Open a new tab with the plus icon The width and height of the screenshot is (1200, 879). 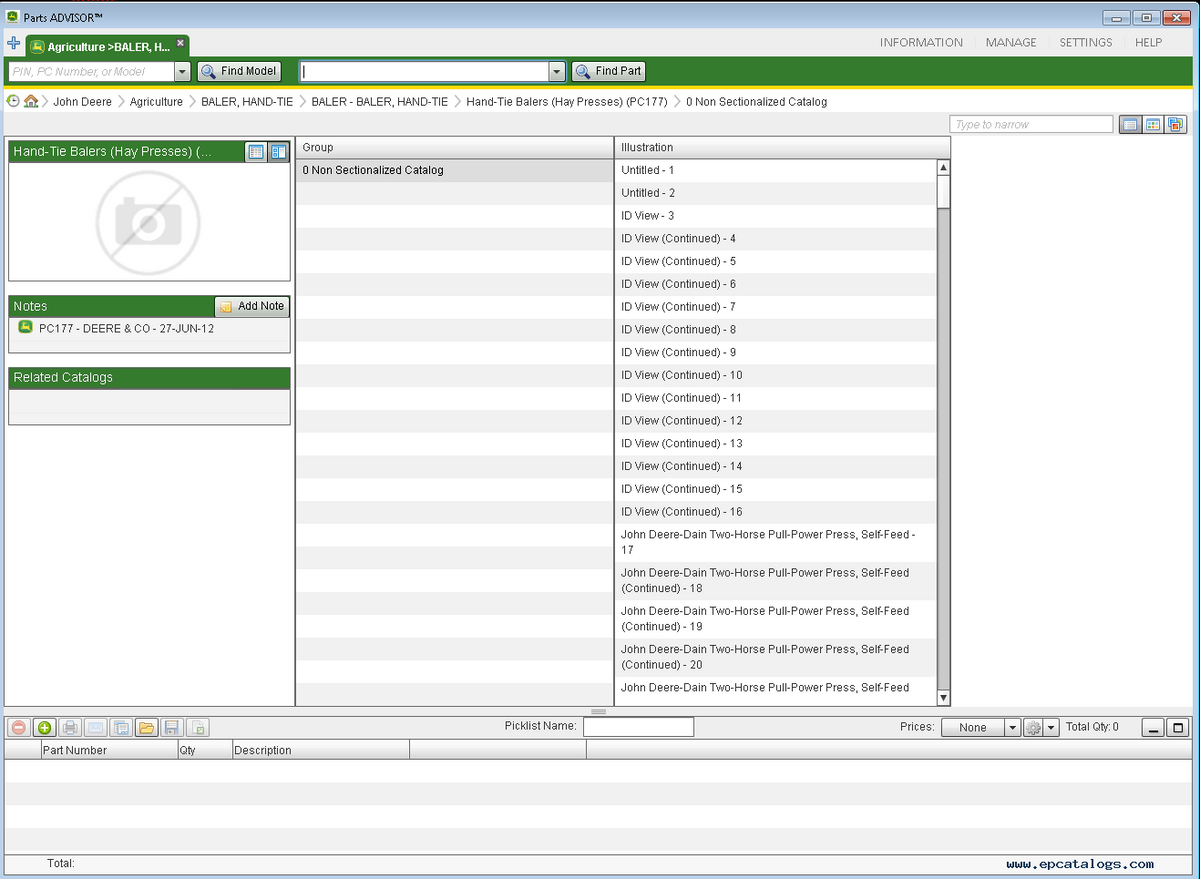pos(13,44)
